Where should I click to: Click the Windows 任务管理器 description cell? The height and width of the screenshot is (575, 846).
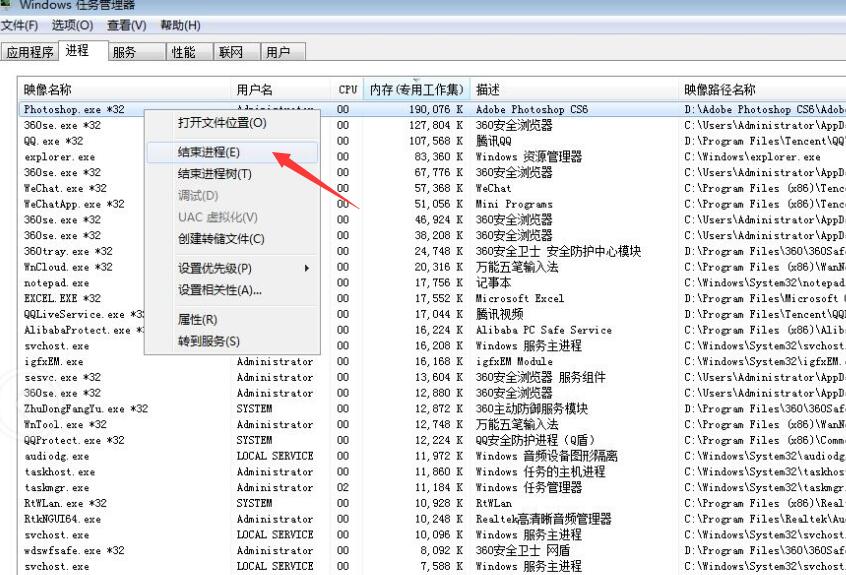(x=529, y=488)
